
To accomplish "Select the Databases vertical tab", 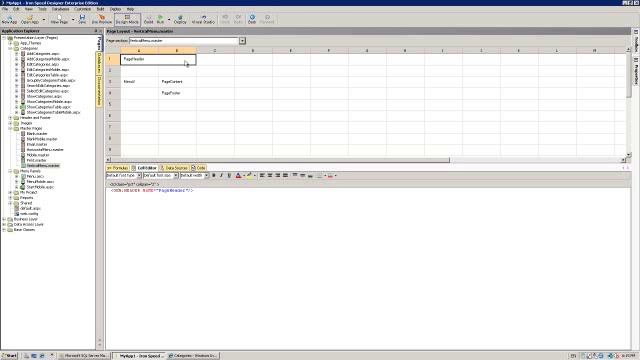I will tap(99, 63).
